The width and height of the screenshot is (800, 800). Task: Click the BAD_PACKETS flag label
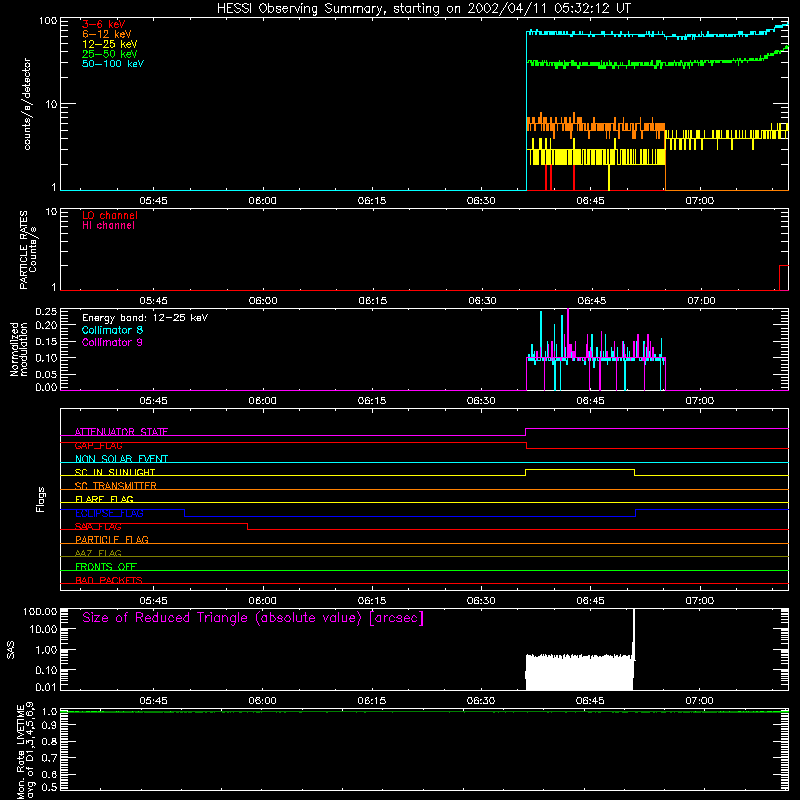[109, 580]
